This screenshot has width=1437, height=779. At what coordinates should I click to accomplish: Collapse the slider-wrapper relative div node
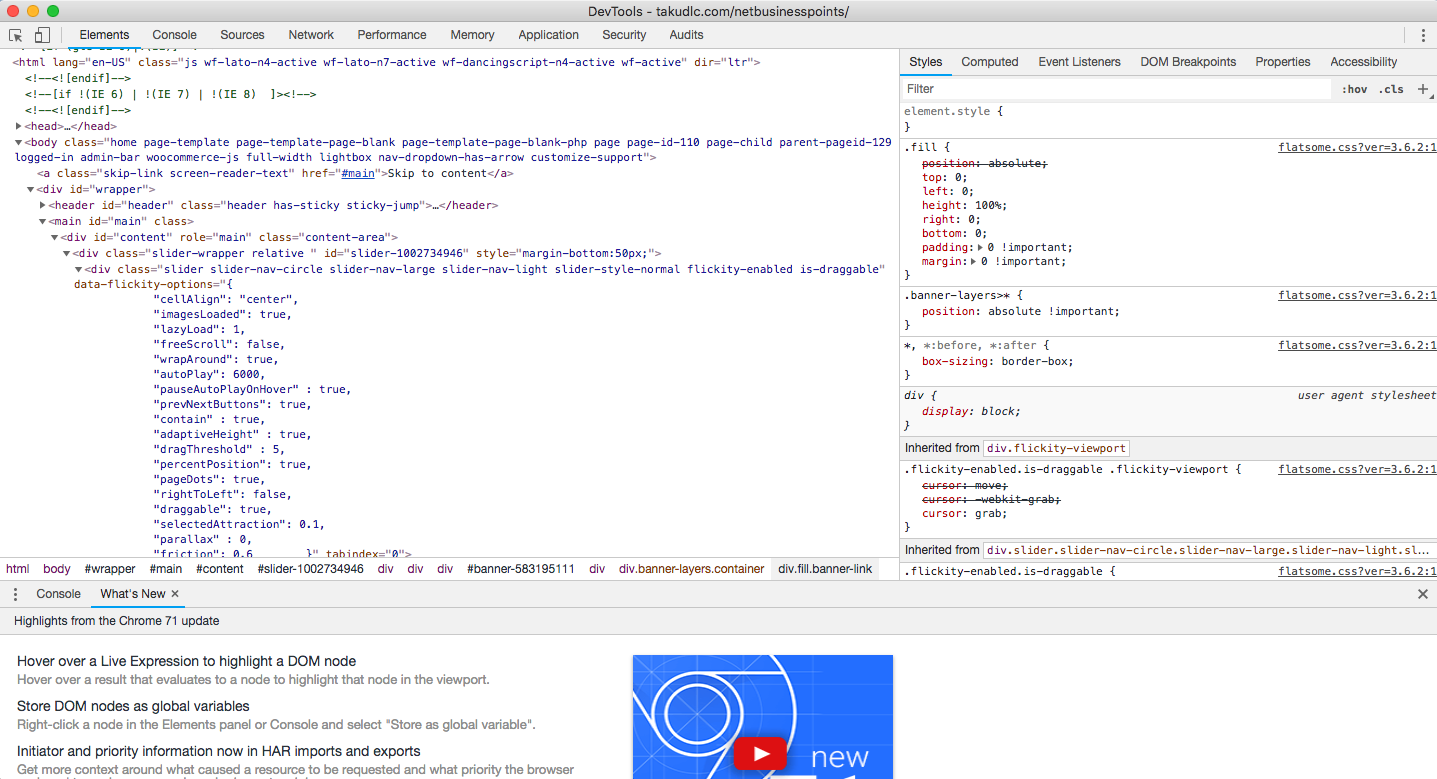click(67, 253)
